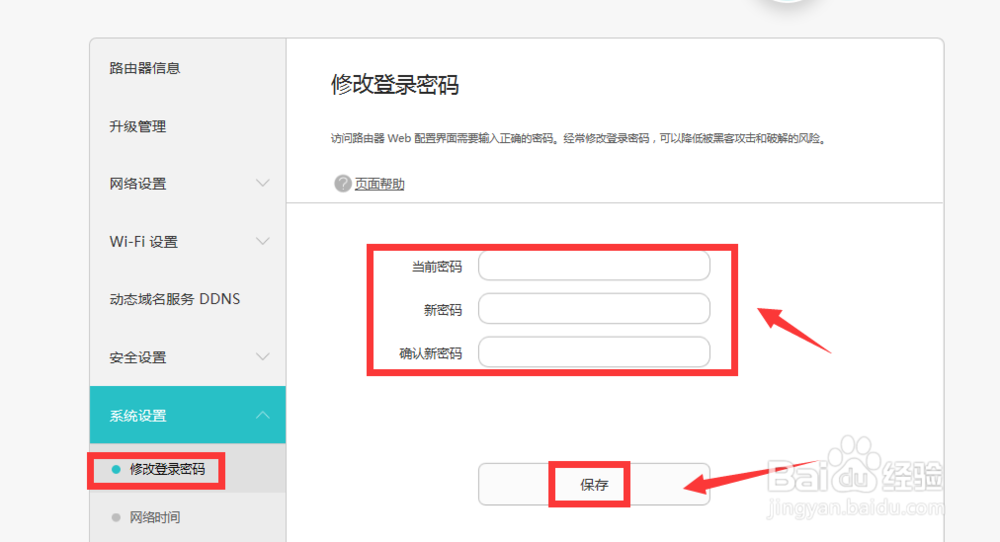Click the question mark help icon
1000x542 pixels.
343,184
